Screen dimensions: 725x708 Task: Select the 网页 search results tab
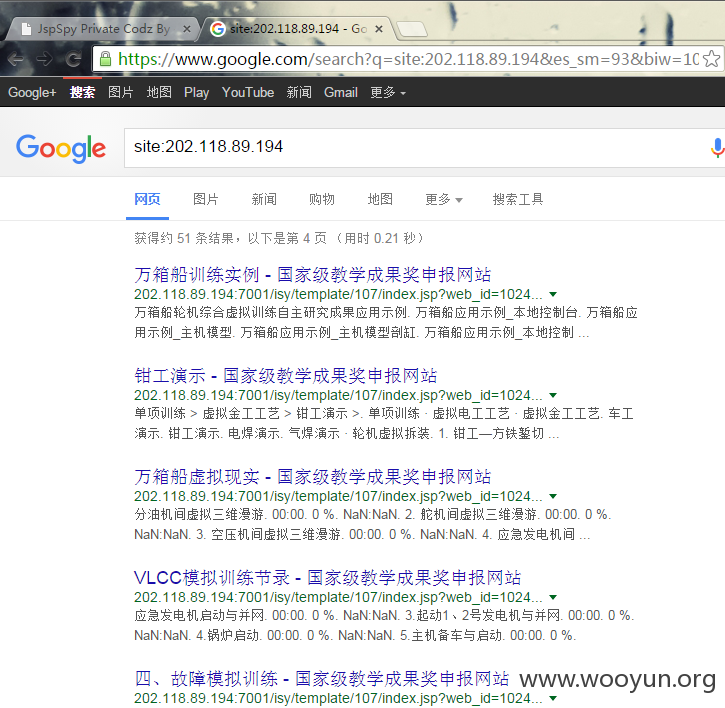point(147,199)
